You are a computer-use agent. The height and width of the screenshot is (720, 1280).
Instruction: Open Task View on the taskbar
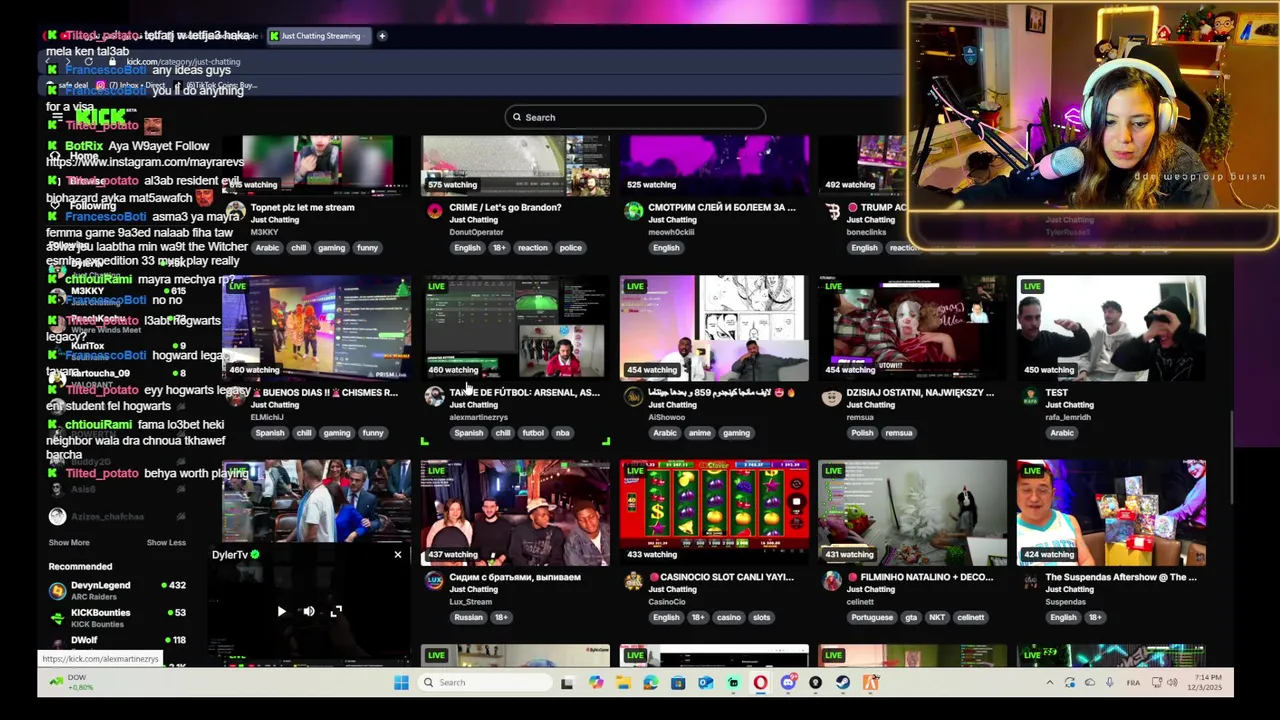(567, 682)
